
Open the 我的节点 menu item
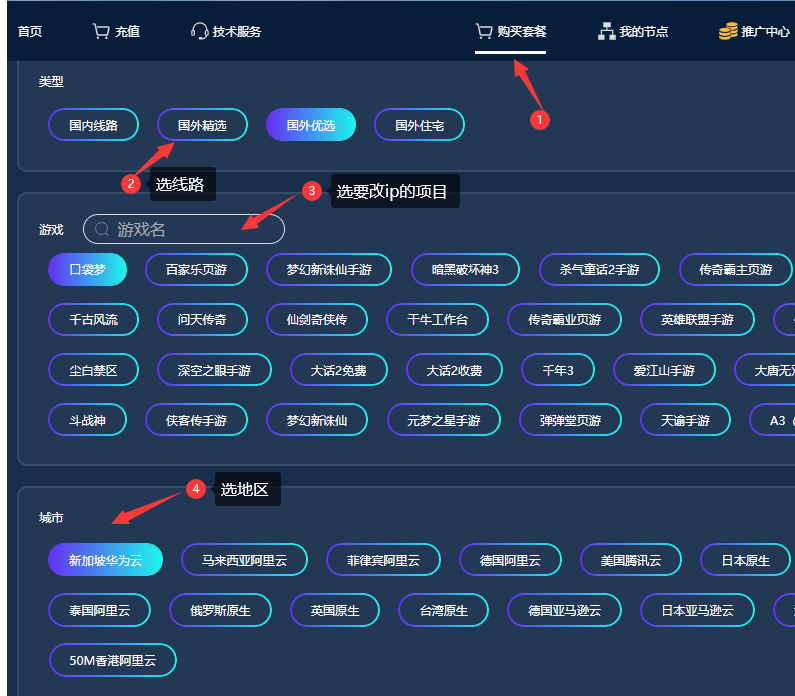click(643, 31)
